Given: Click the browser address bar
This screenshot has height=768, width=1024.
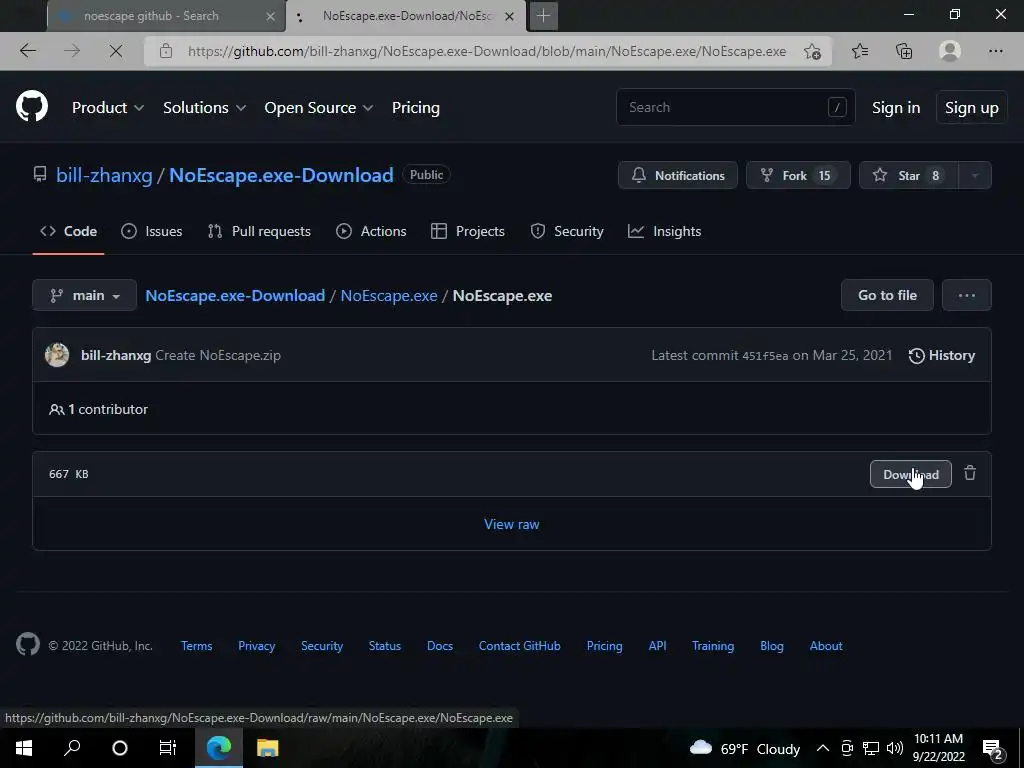Looking at the screenshot, I should (x=487, y=51).
